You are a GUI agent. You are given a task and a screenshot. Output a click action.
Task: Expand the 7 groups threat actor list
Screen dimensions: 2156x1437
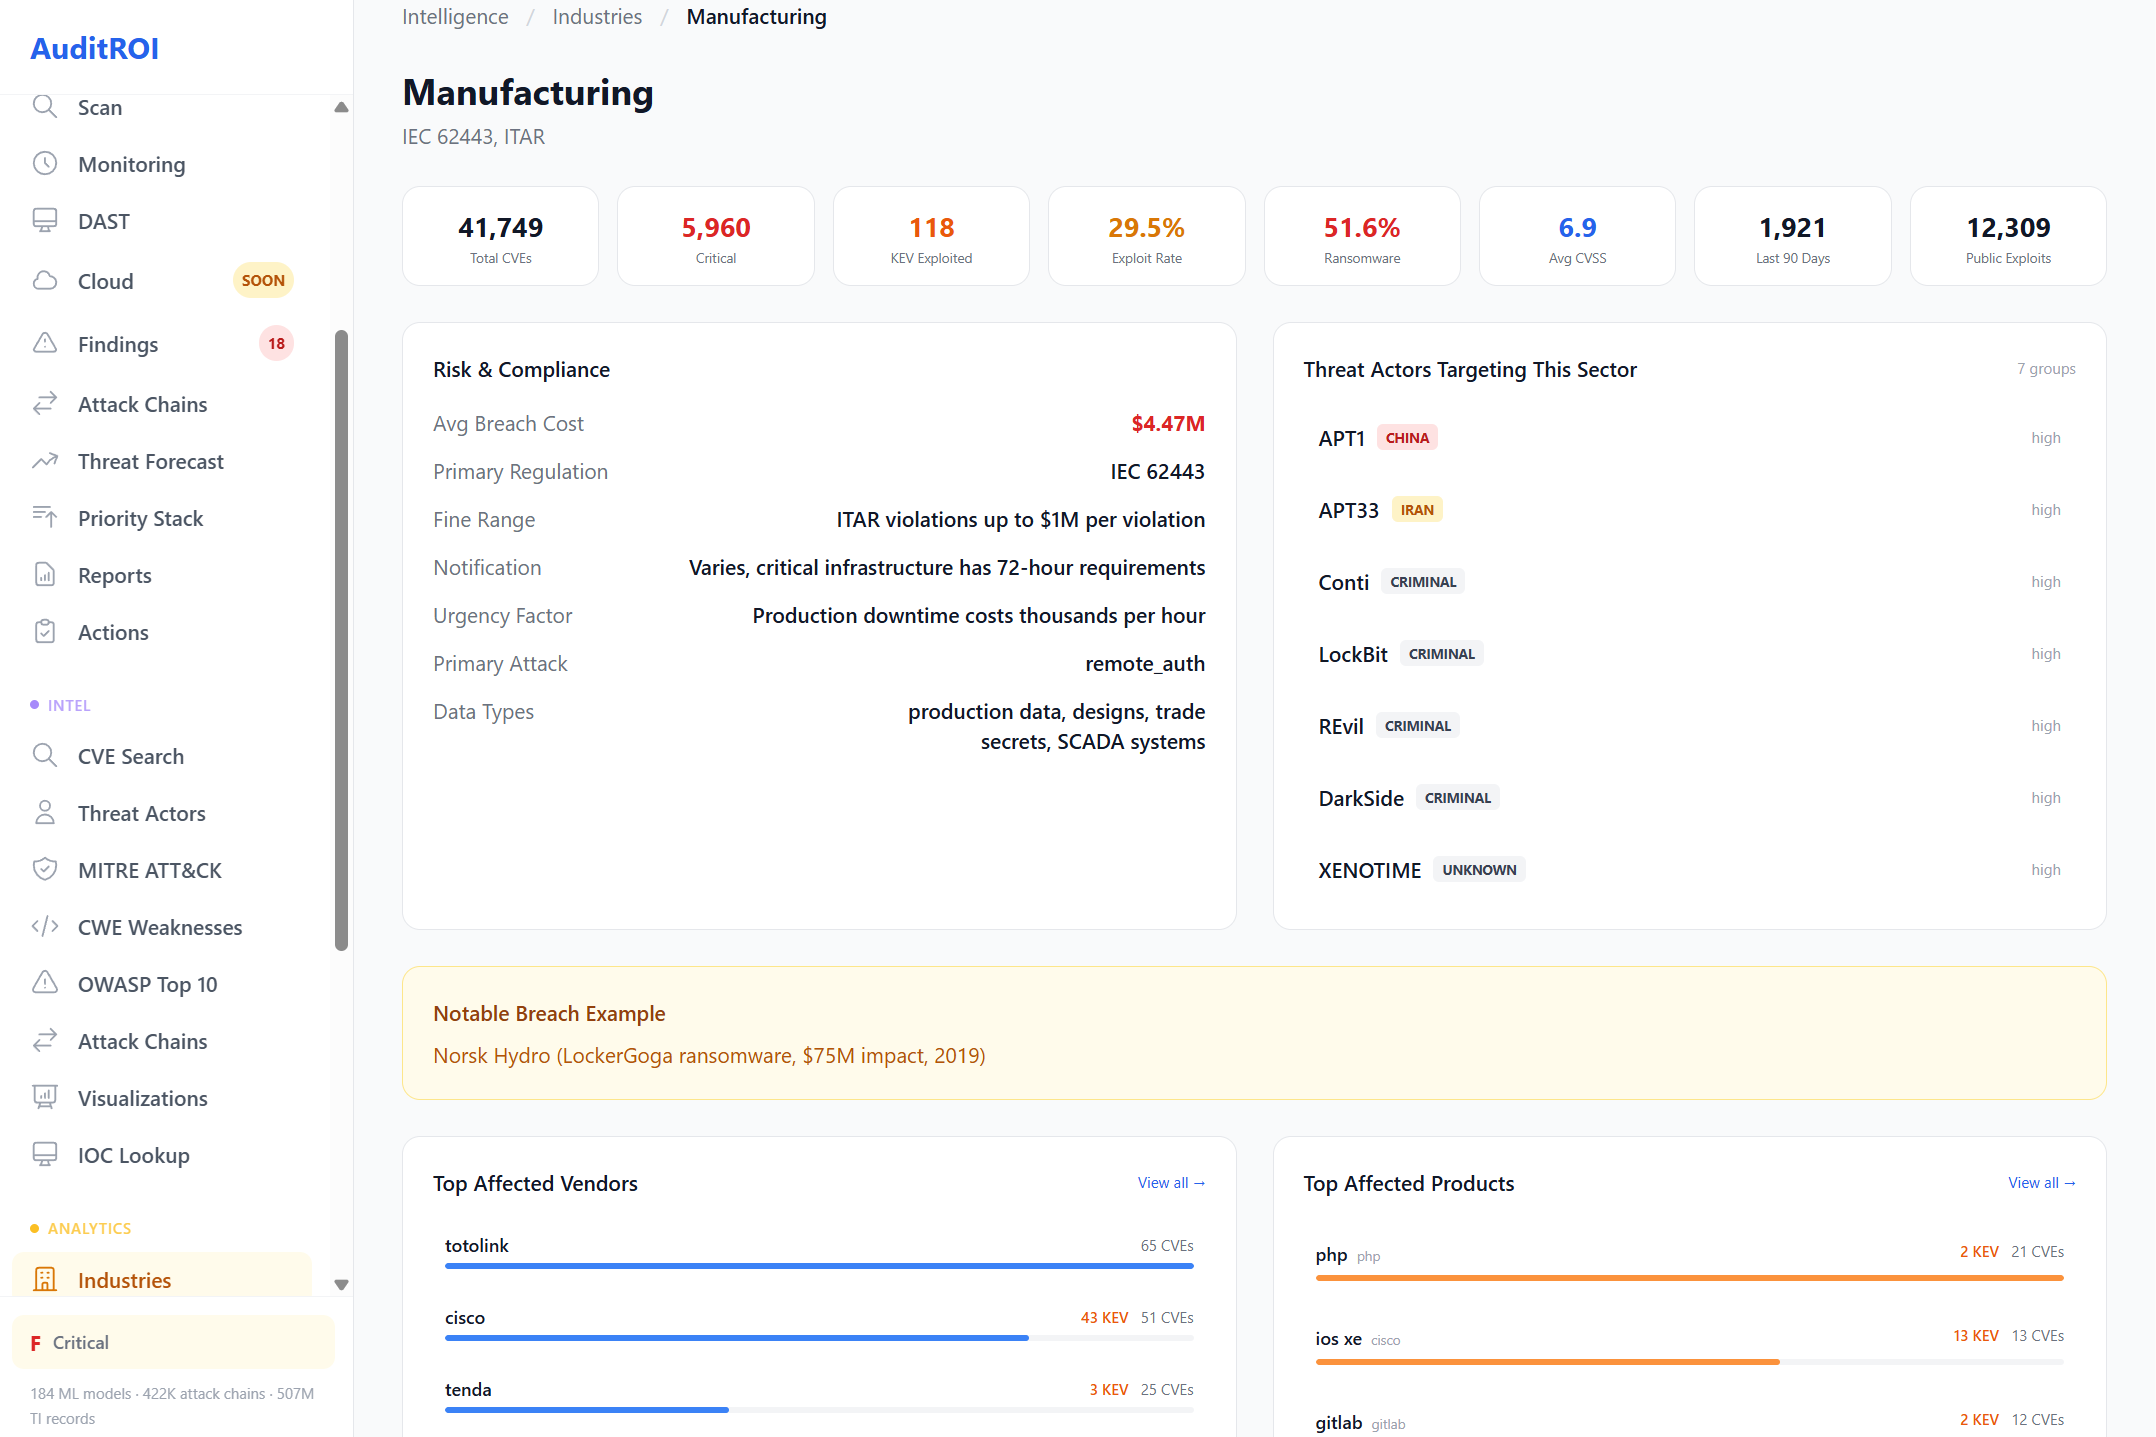click(x=2046, y=368)
